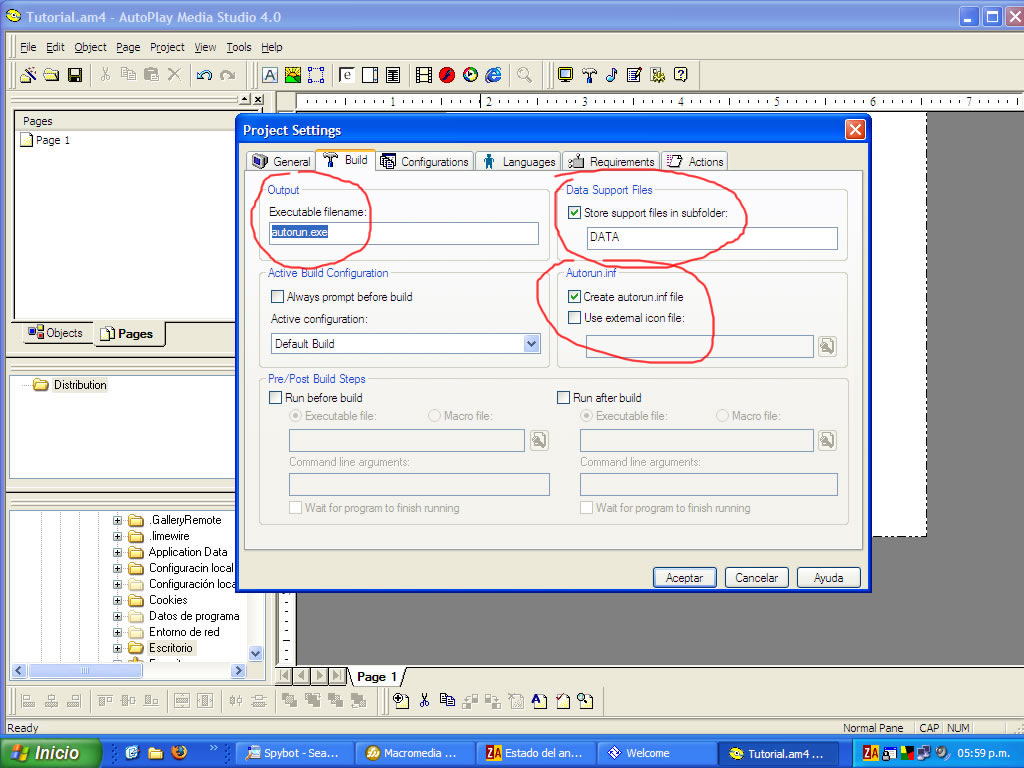Viewport: 1024px width, 768px height.
Task: Expand the Entorno de red folder node
Action: (x=118, y=632)
